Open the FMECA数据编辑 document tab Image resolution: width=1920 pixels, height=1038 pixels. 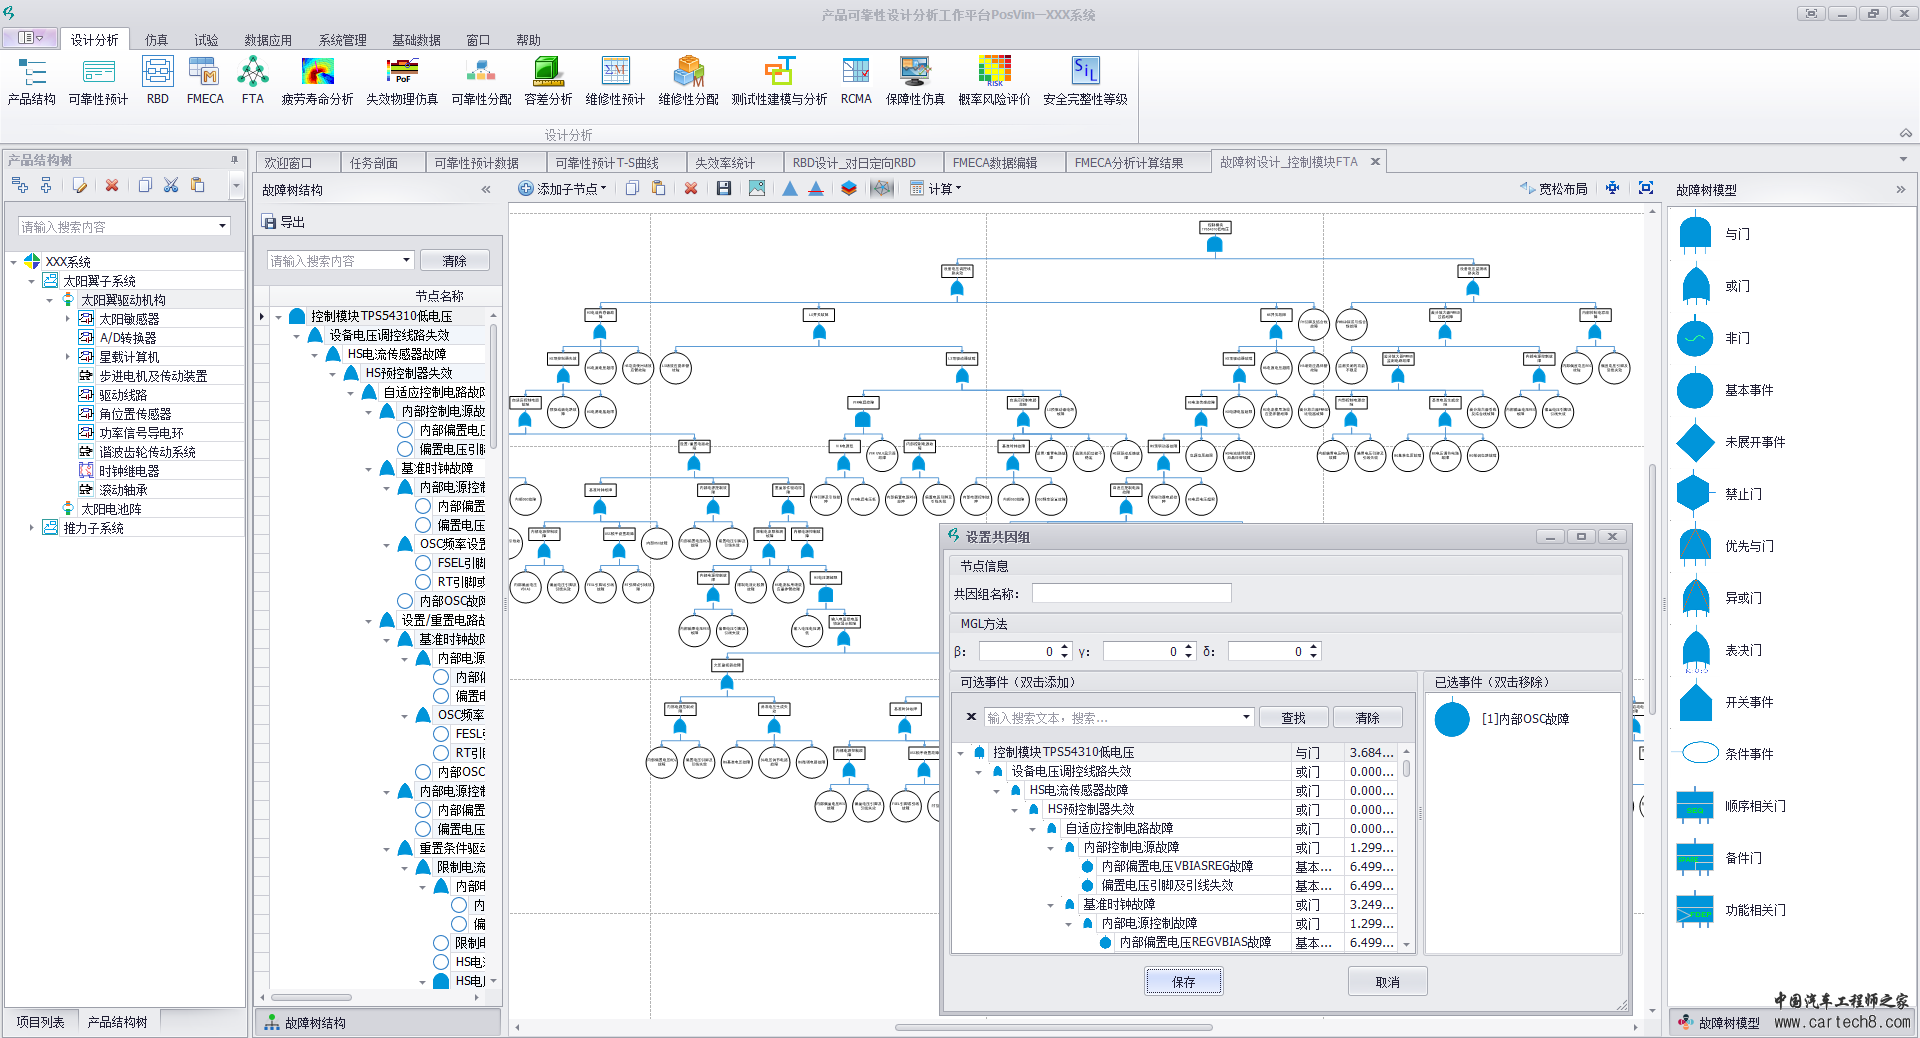(x=994, y=163)
